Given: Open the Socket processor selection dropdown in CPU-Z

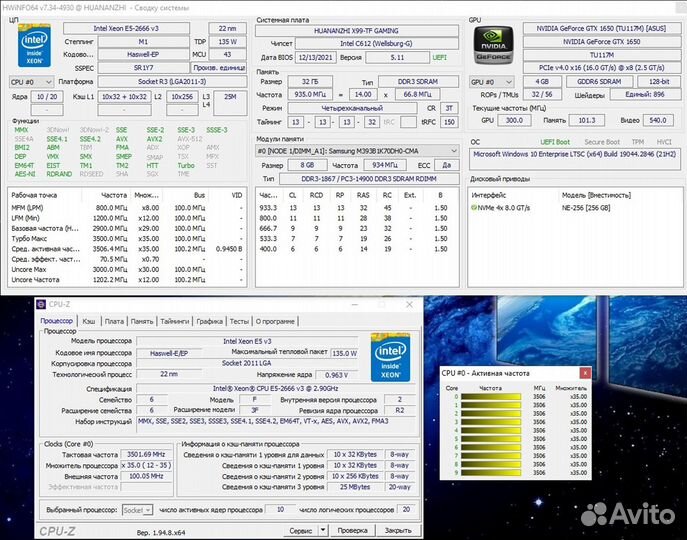Looking at the screenshot, I should 137,510.
